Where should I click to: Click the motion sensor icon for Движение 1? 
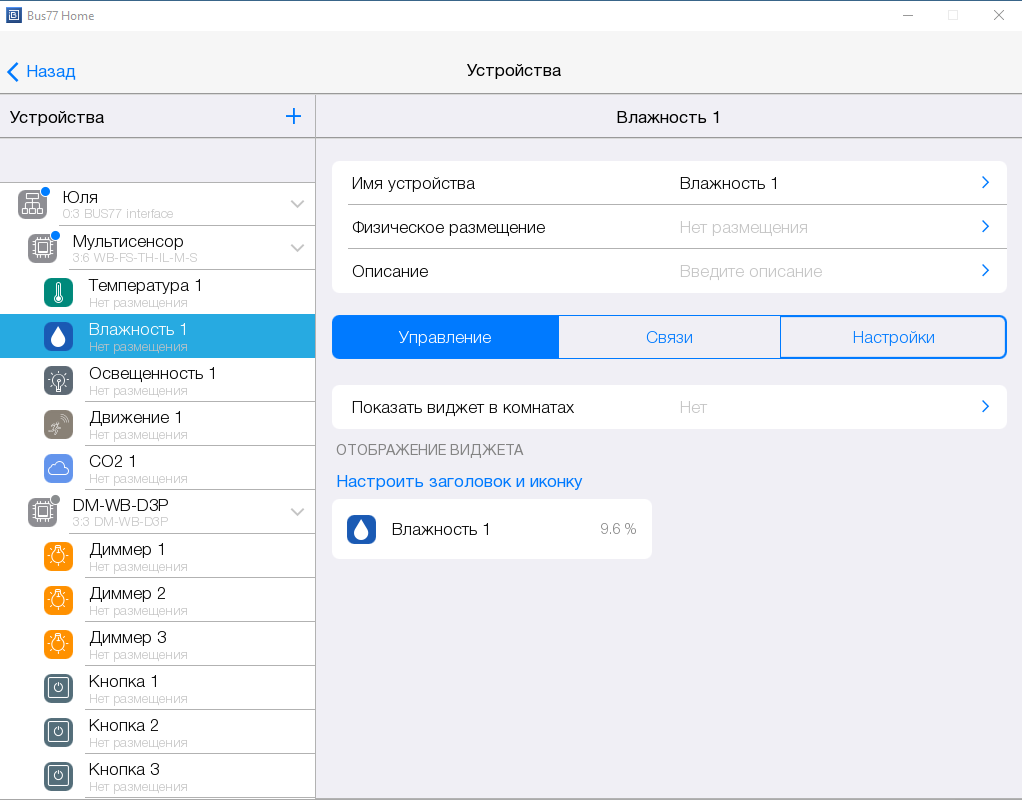click(x=58, y=425)
